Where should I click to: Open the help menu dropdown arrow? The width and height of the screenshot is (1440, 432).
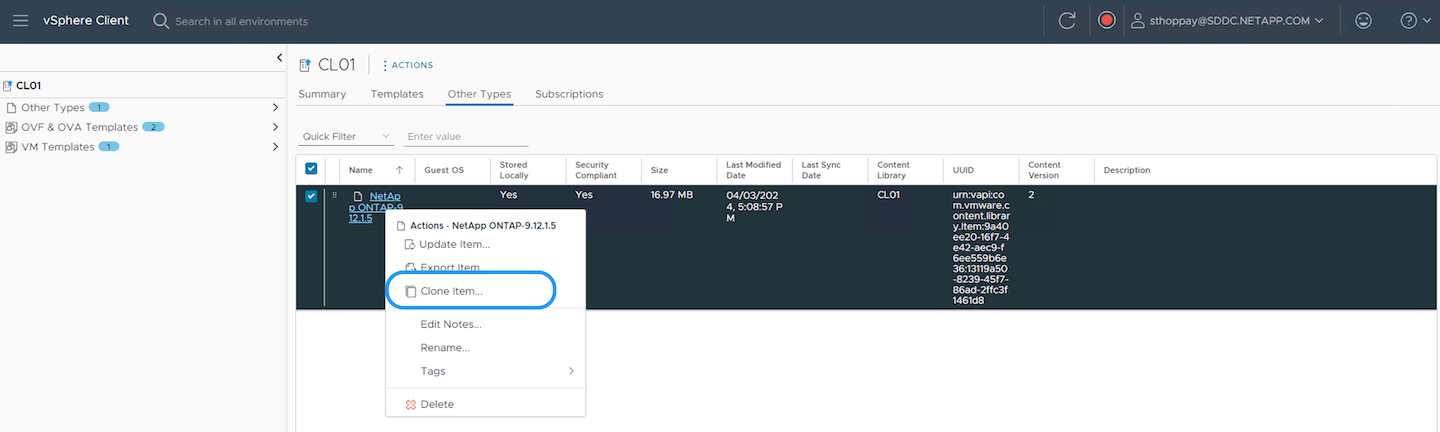[1426, 20]
